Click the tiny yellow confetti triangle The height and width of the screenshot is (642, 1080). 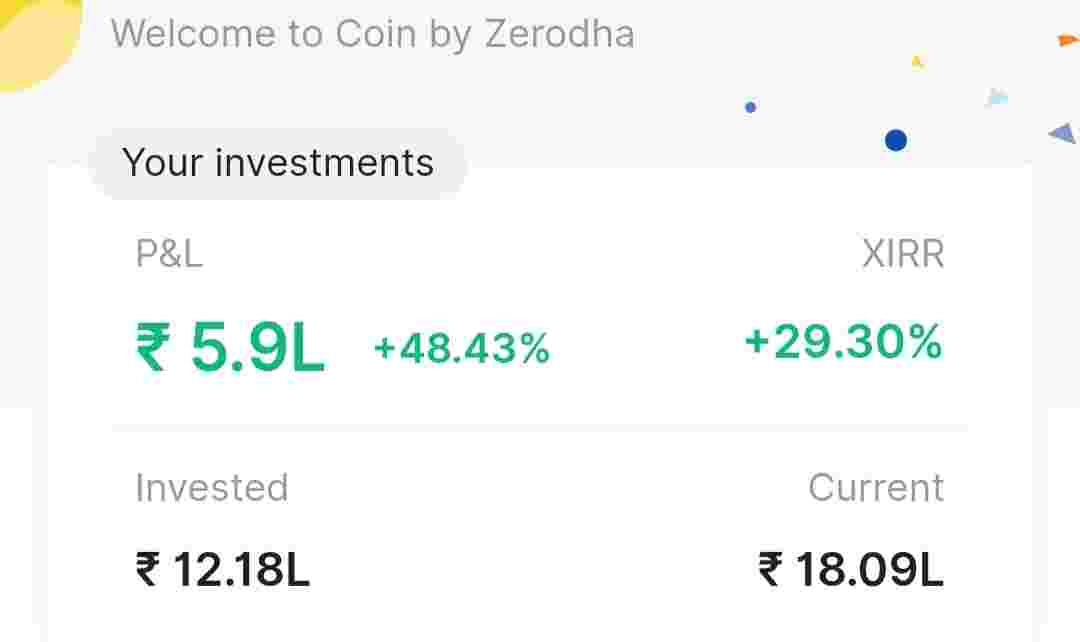(x=917, y=62)
